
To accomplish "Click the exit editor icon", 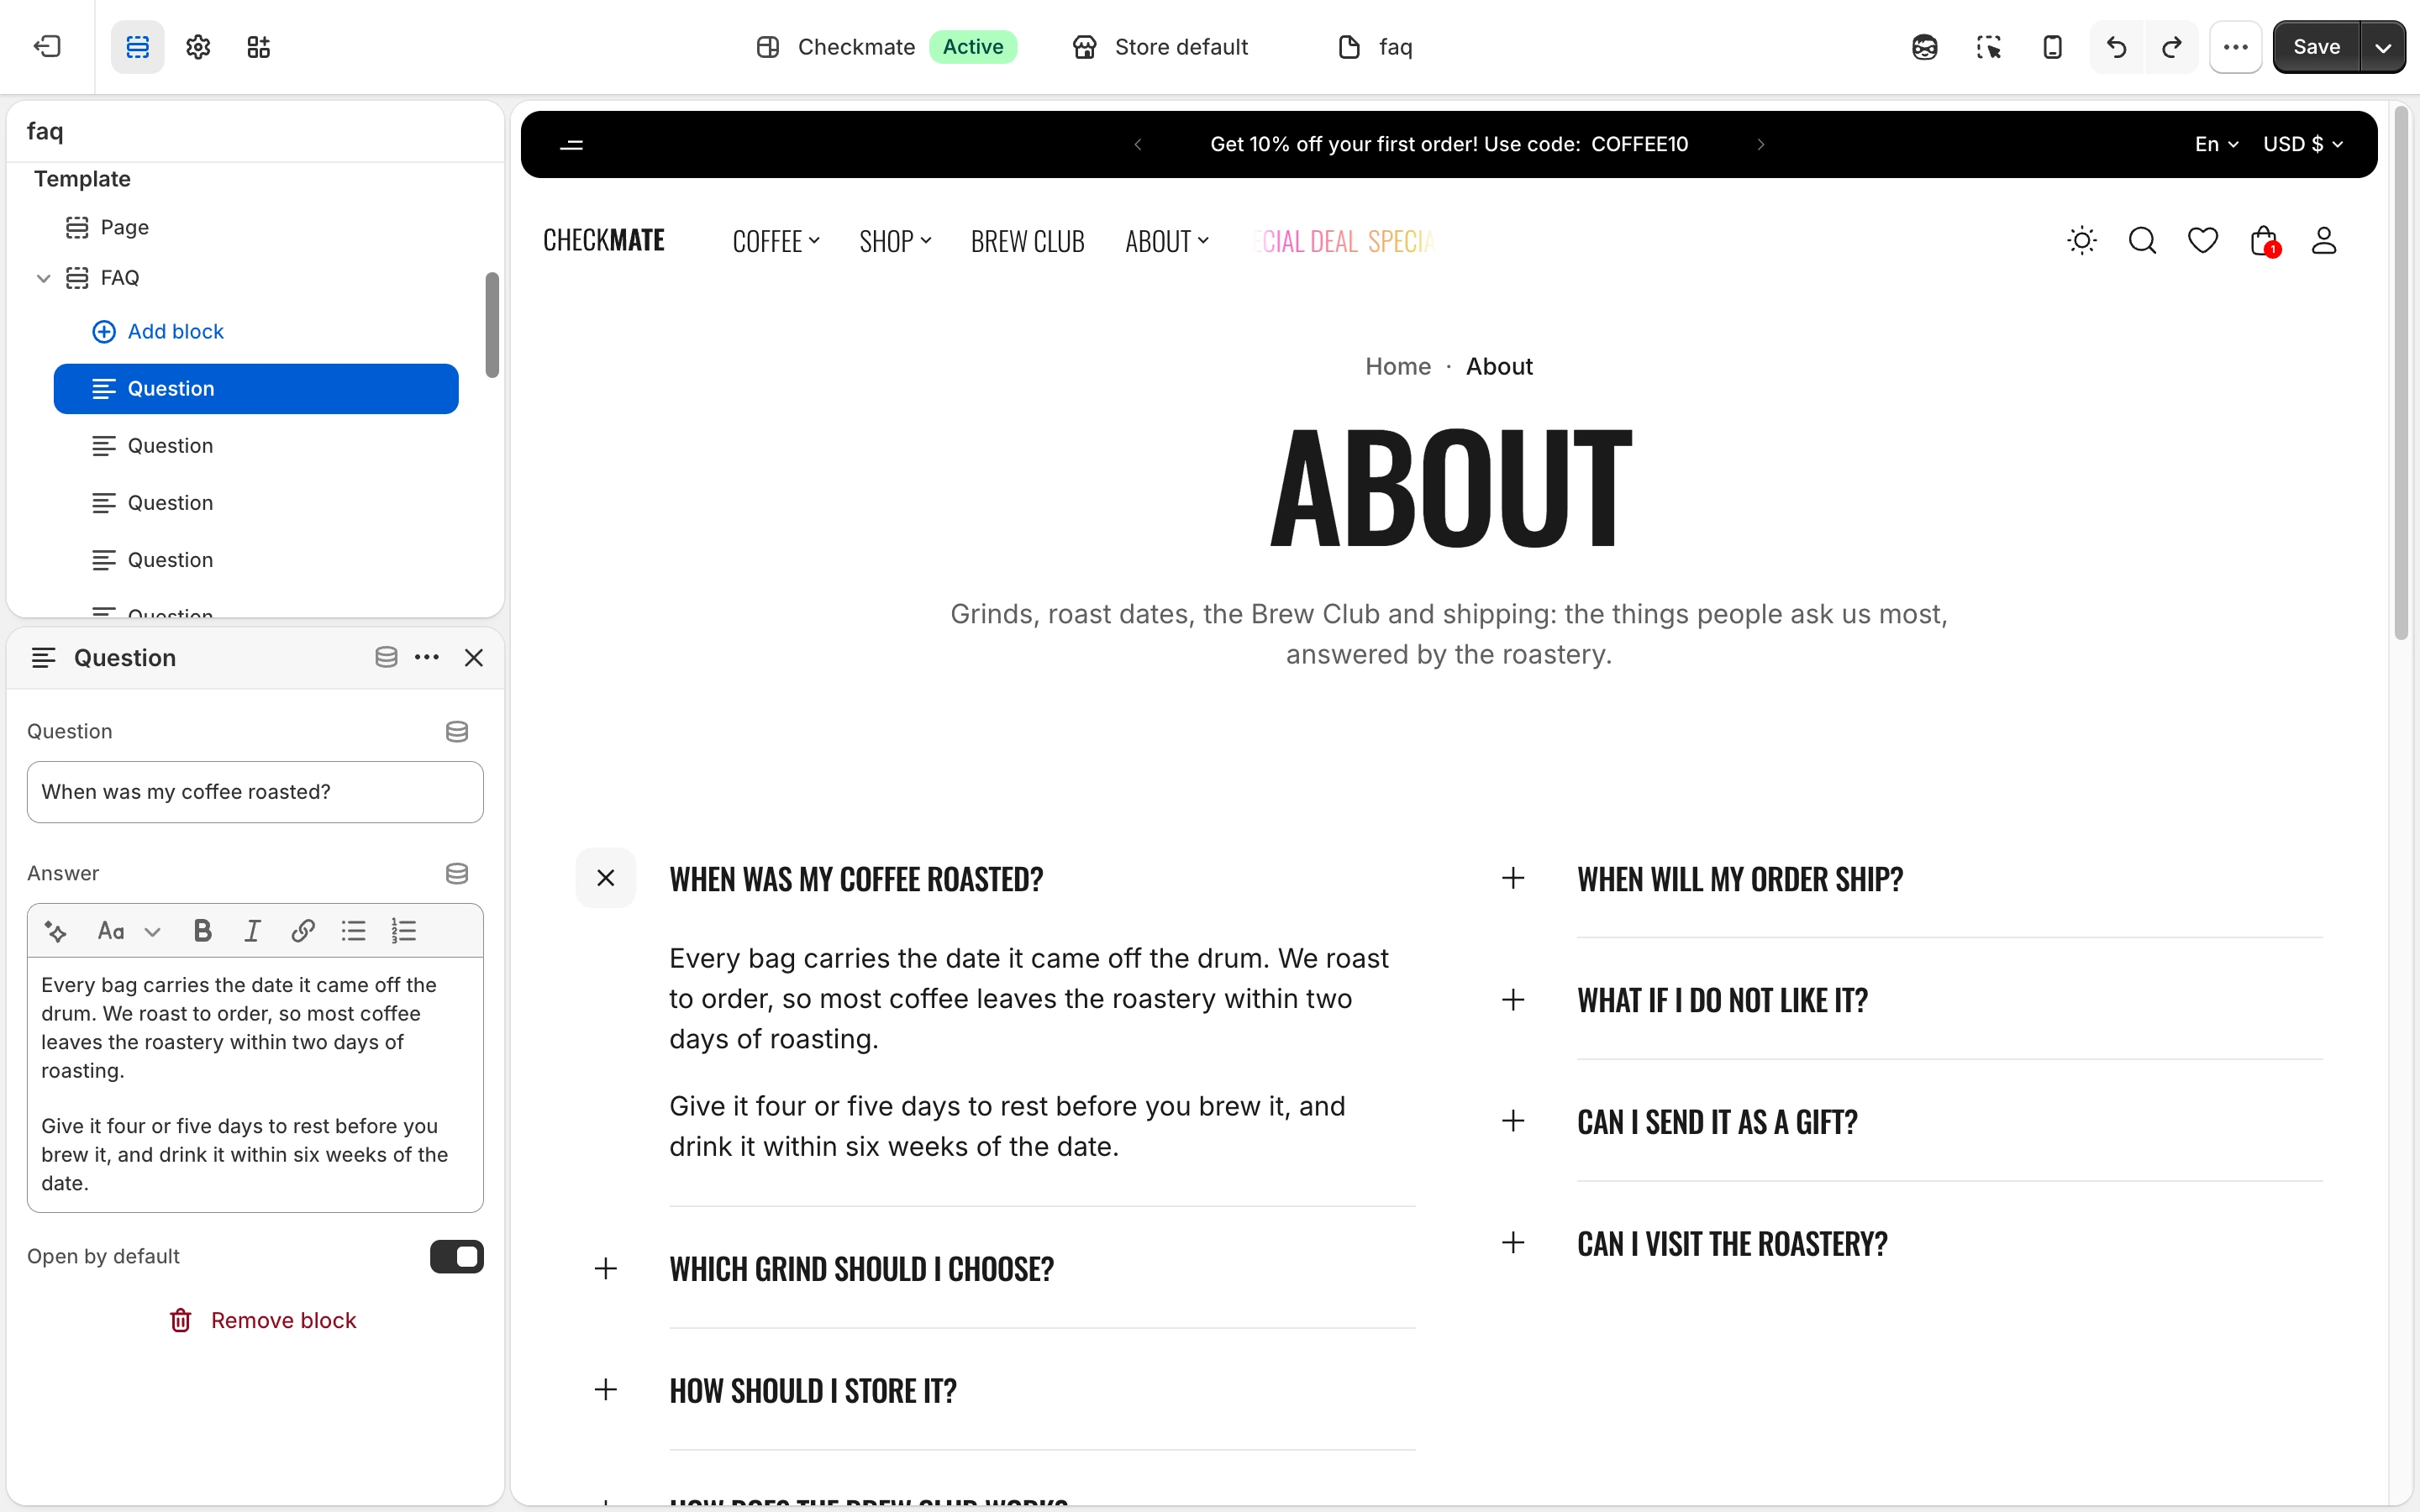I will click(47, 47).
